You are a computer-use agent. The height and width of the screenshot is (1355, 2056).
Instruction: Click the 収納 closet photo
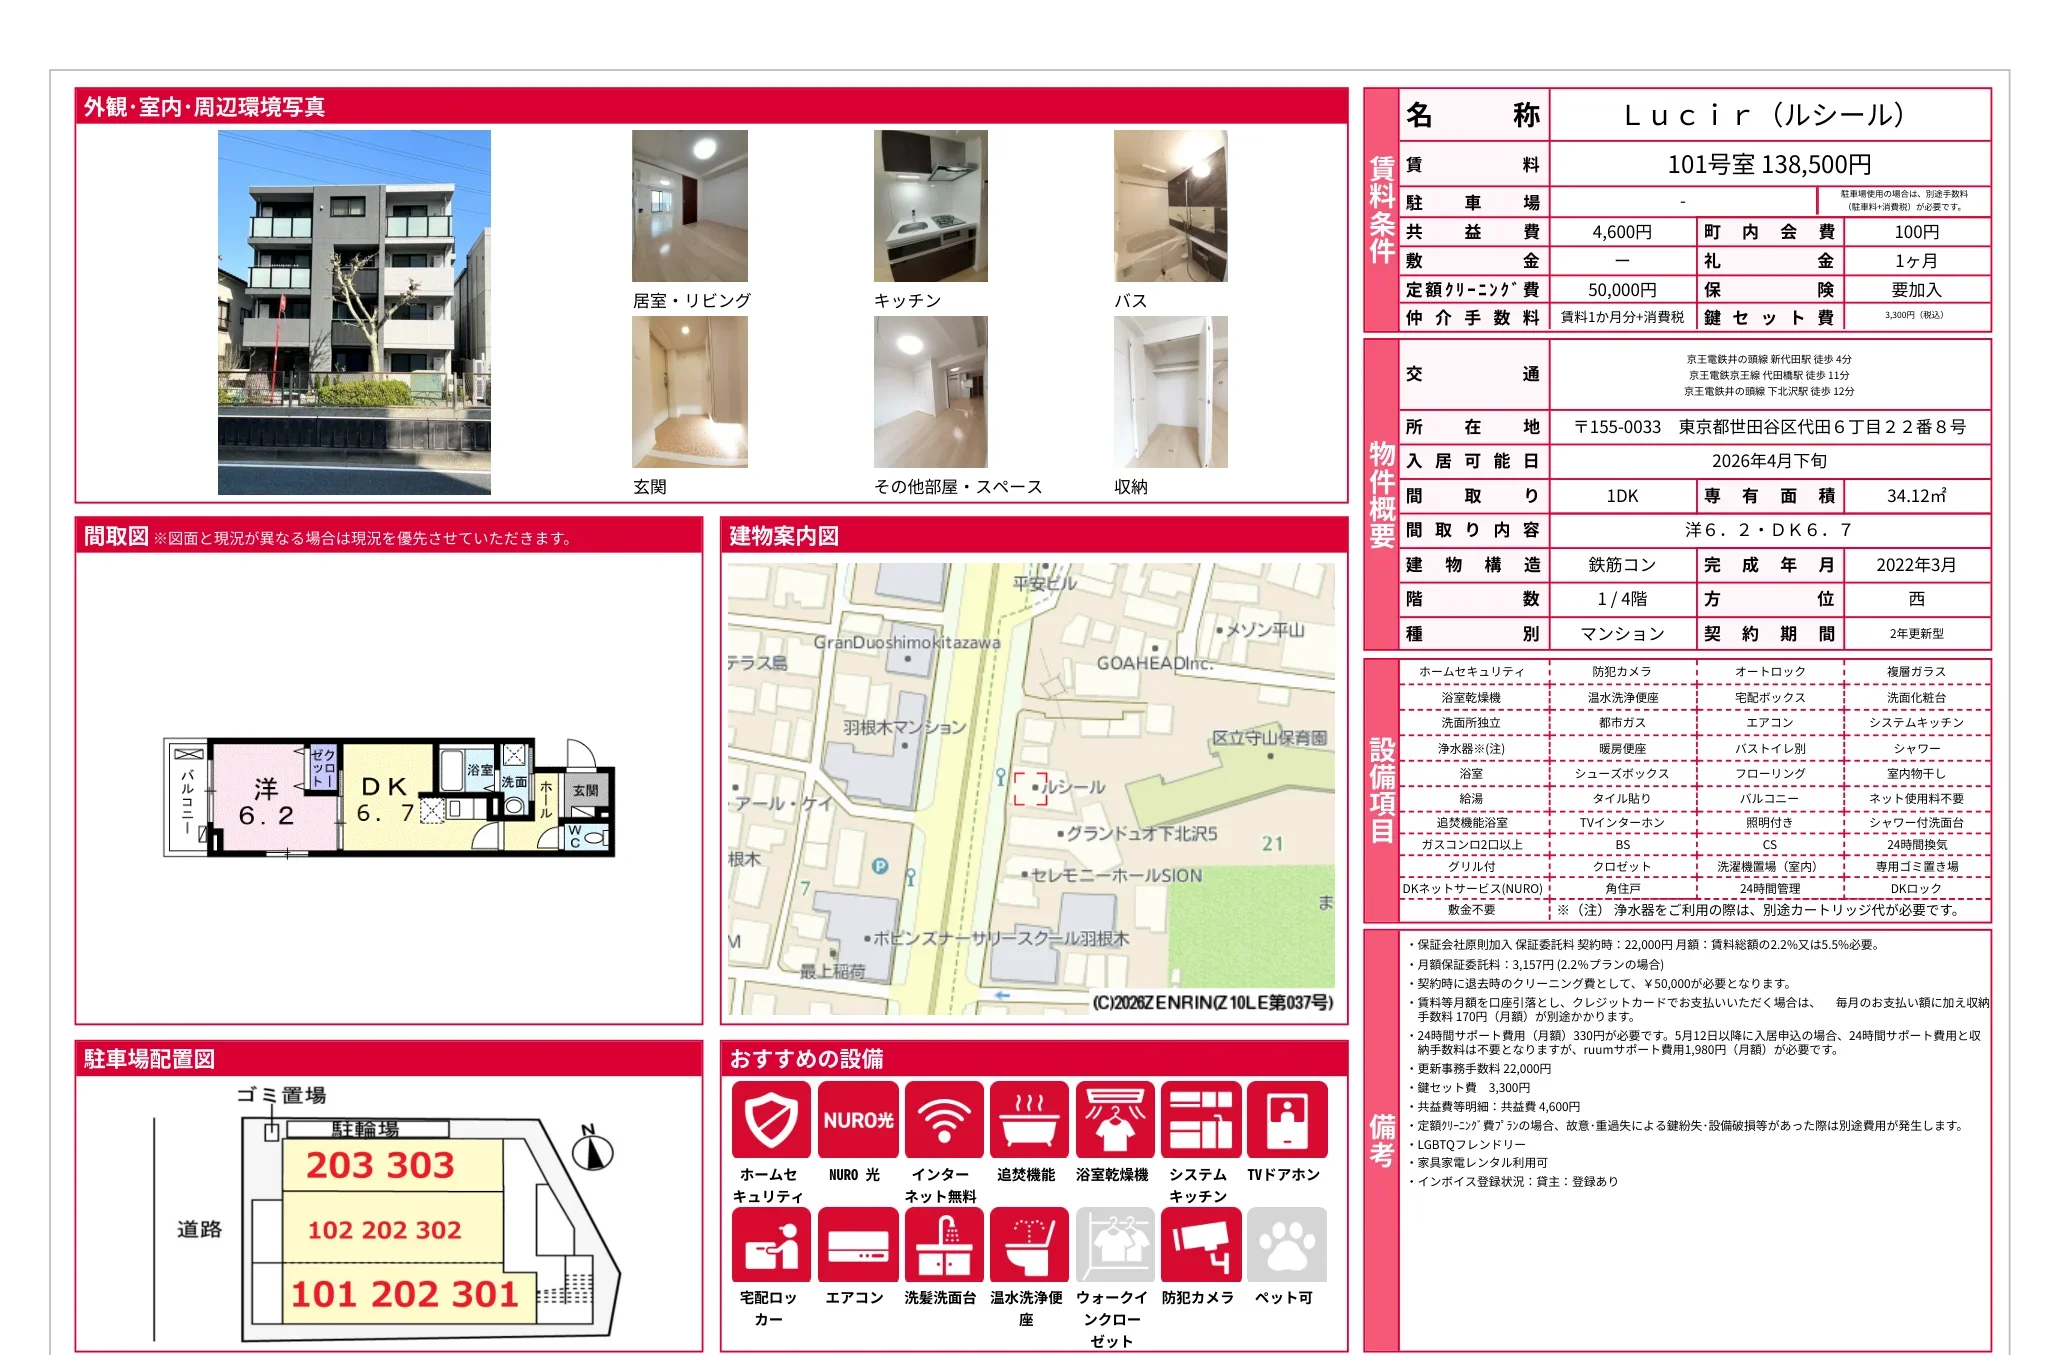coord(1170,392)
